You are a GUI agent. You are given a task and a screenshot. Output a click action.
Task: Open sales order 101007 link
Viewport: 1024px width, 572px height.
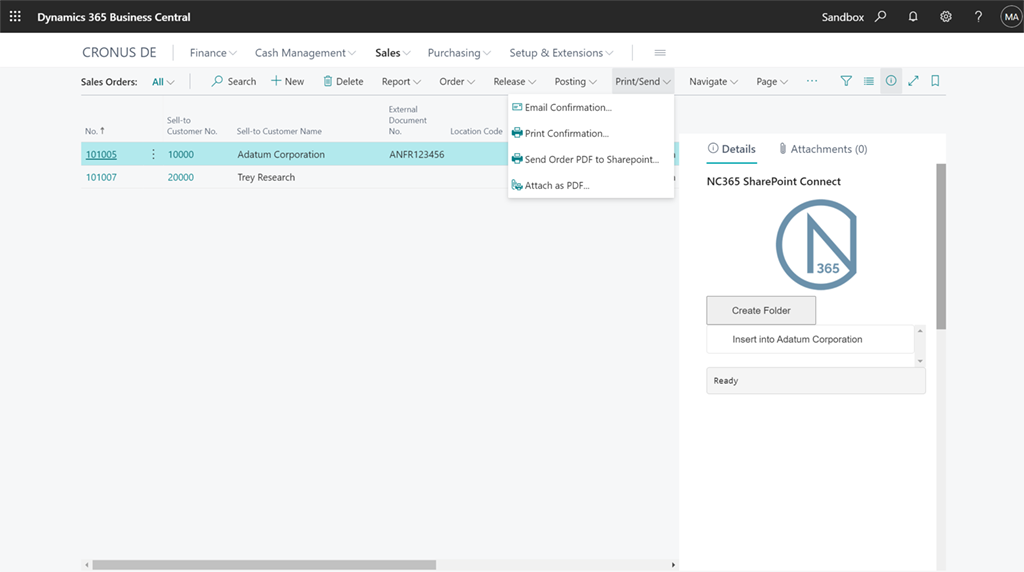[101, 177]
